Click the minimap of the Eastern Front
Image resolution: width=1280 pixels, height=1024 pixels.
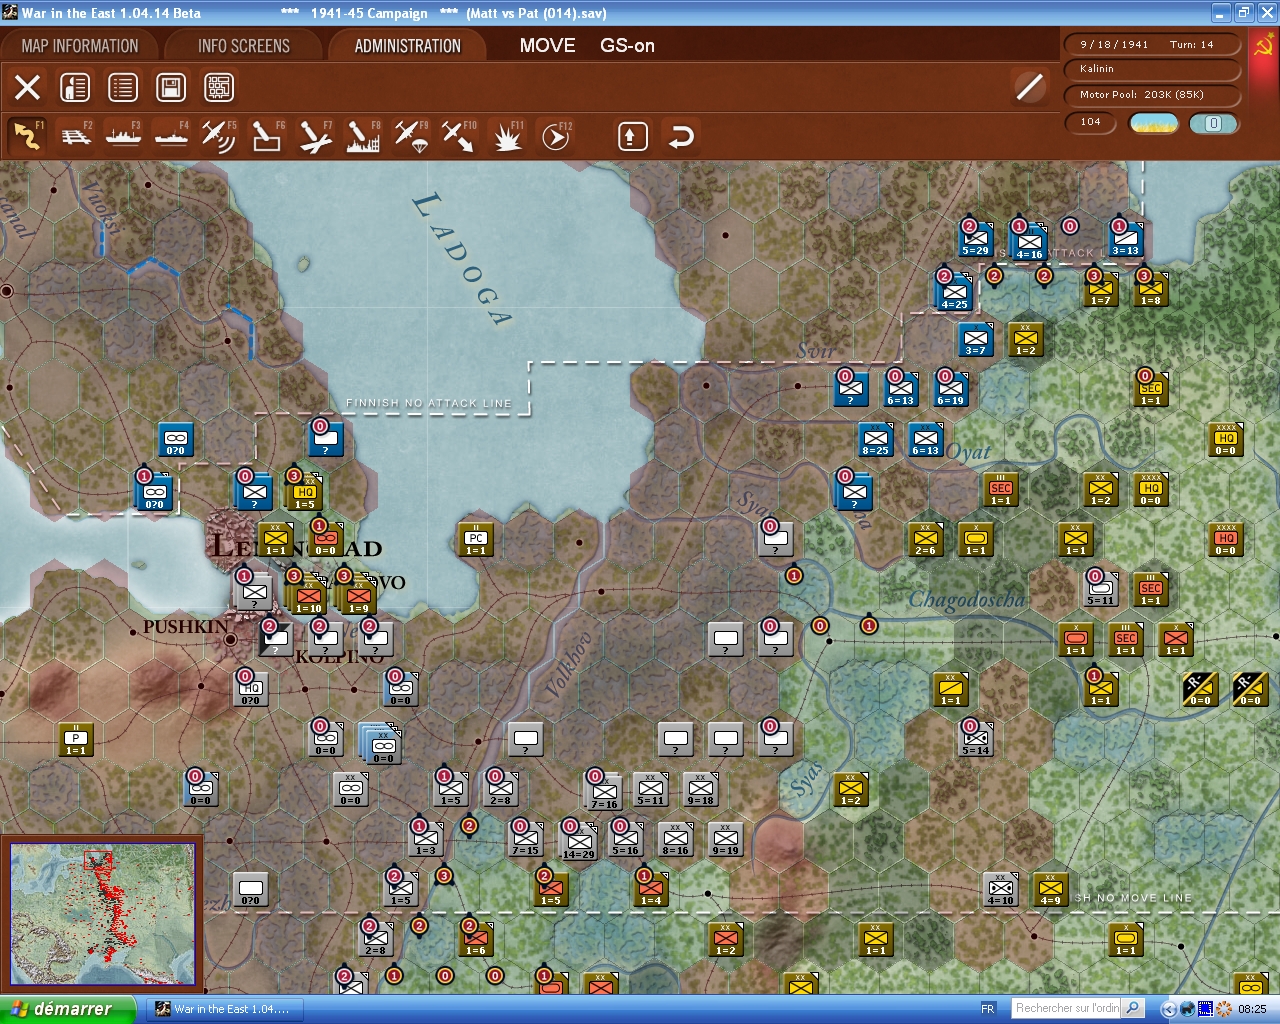coord(103,914)
